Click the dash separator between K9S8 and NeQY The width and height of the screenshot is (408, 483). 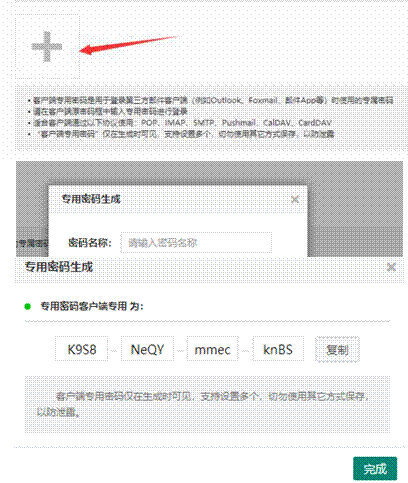coord(114,351)
